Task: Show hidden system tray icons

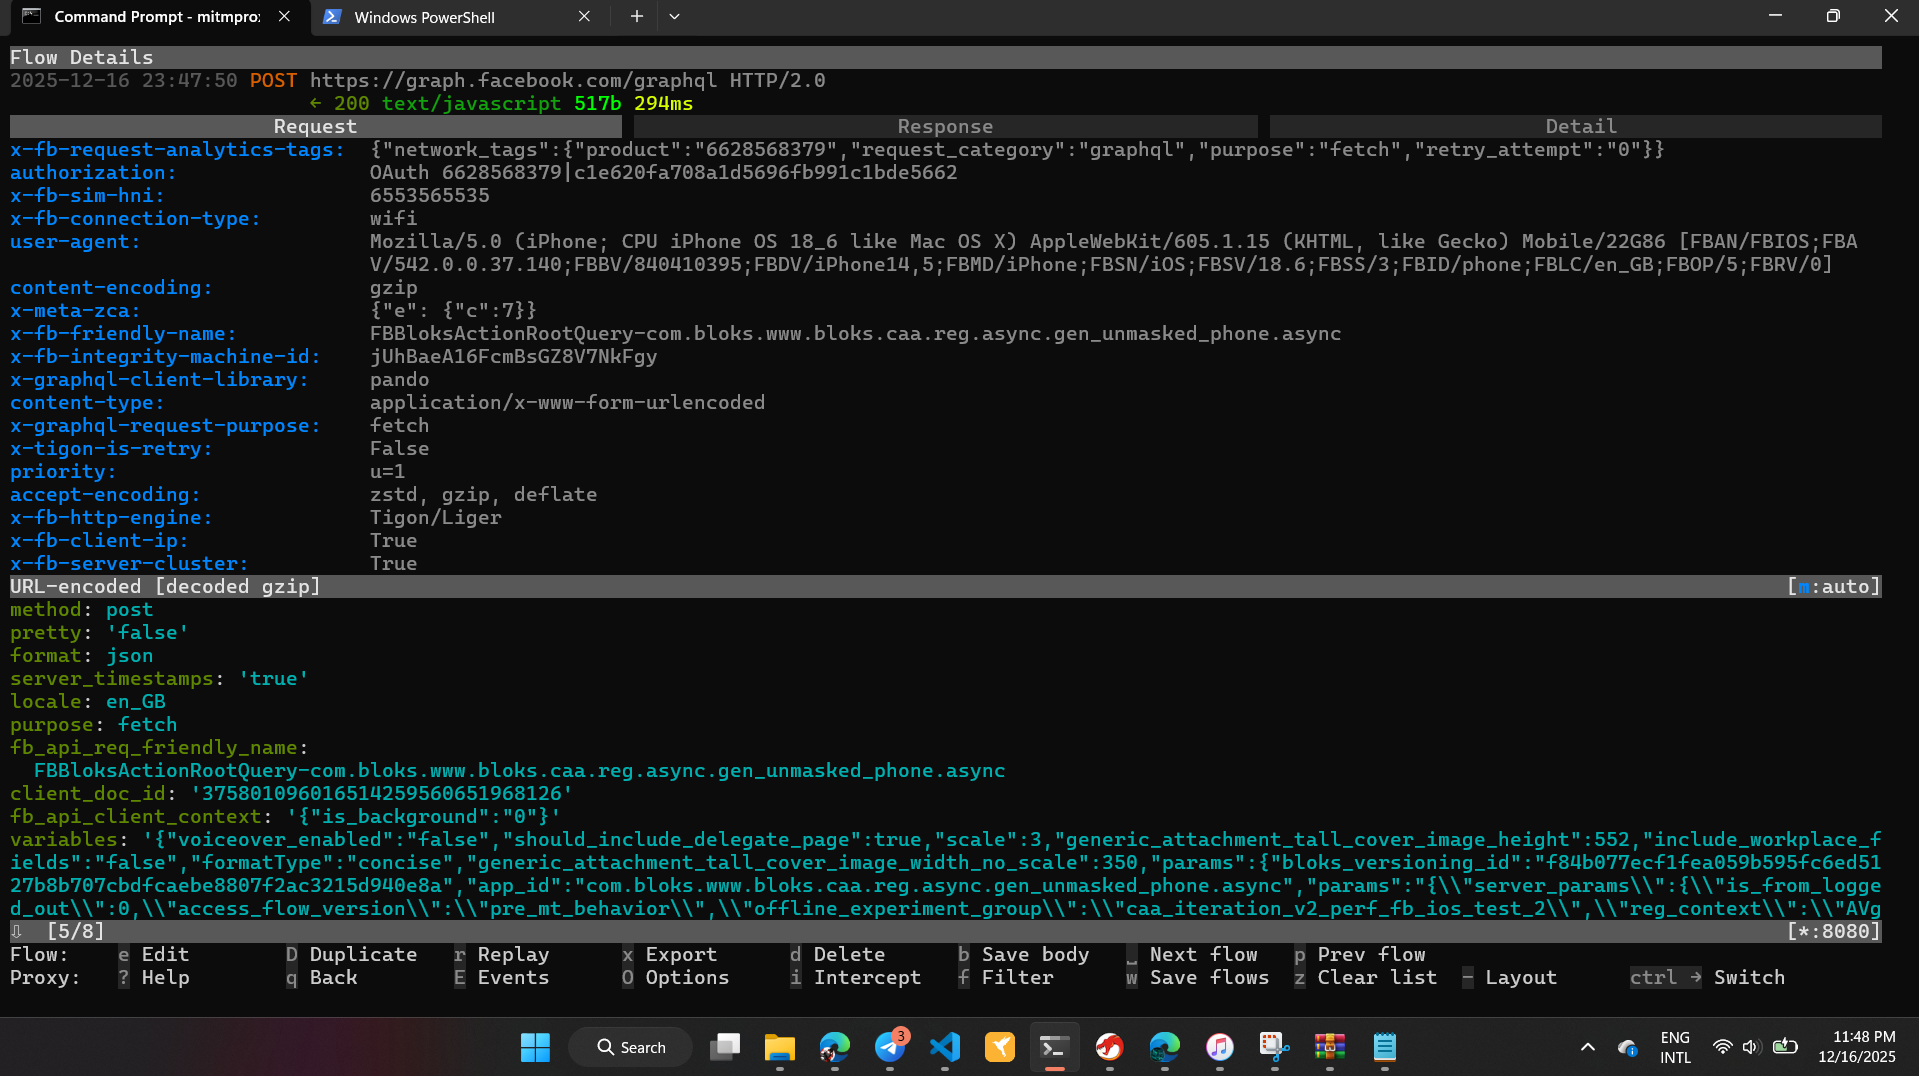Action: pyautogui.click(x=1588, y=1047)
